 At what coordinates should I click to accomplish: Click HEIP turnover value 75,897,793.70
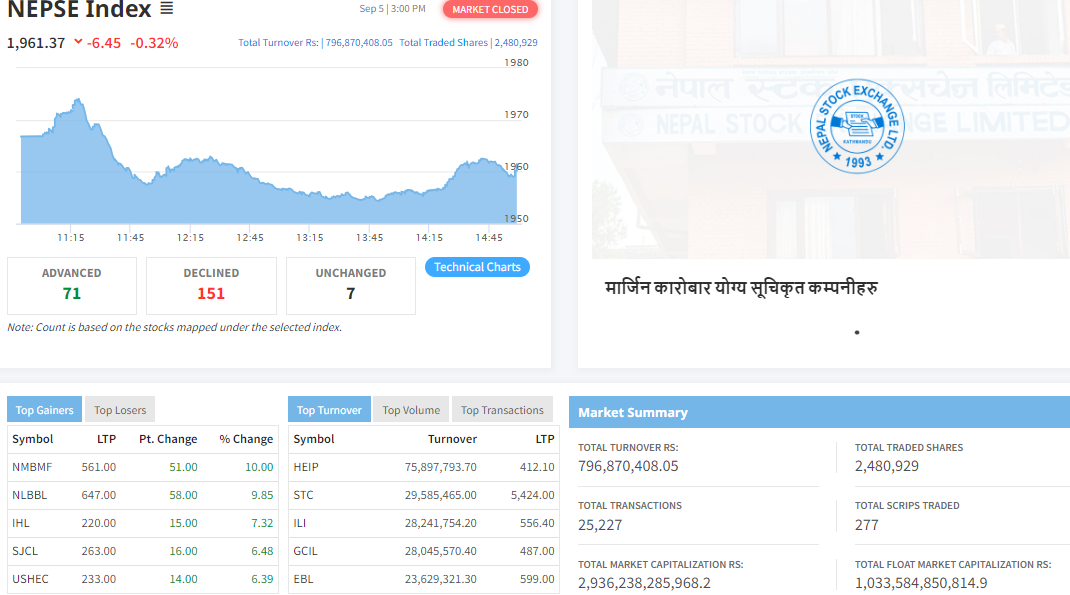point(441,467)
